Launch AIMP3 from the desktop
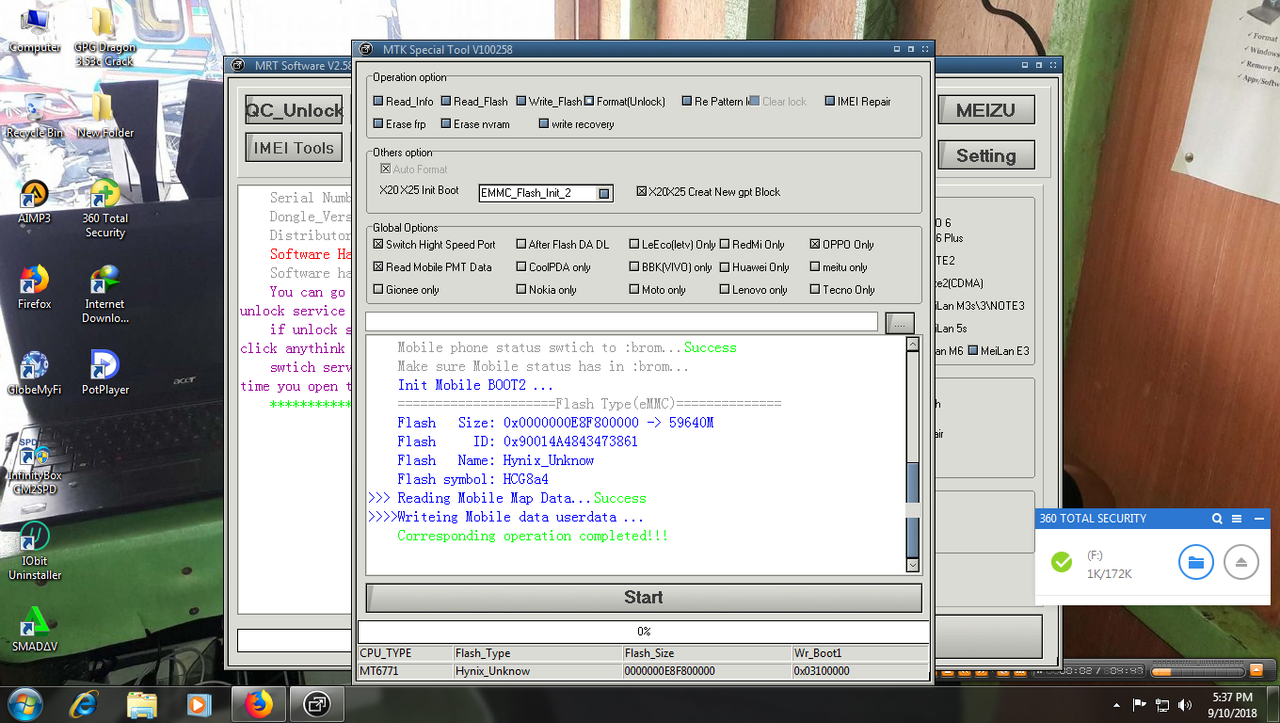The image size is (1280, 723). coord(34,201)
